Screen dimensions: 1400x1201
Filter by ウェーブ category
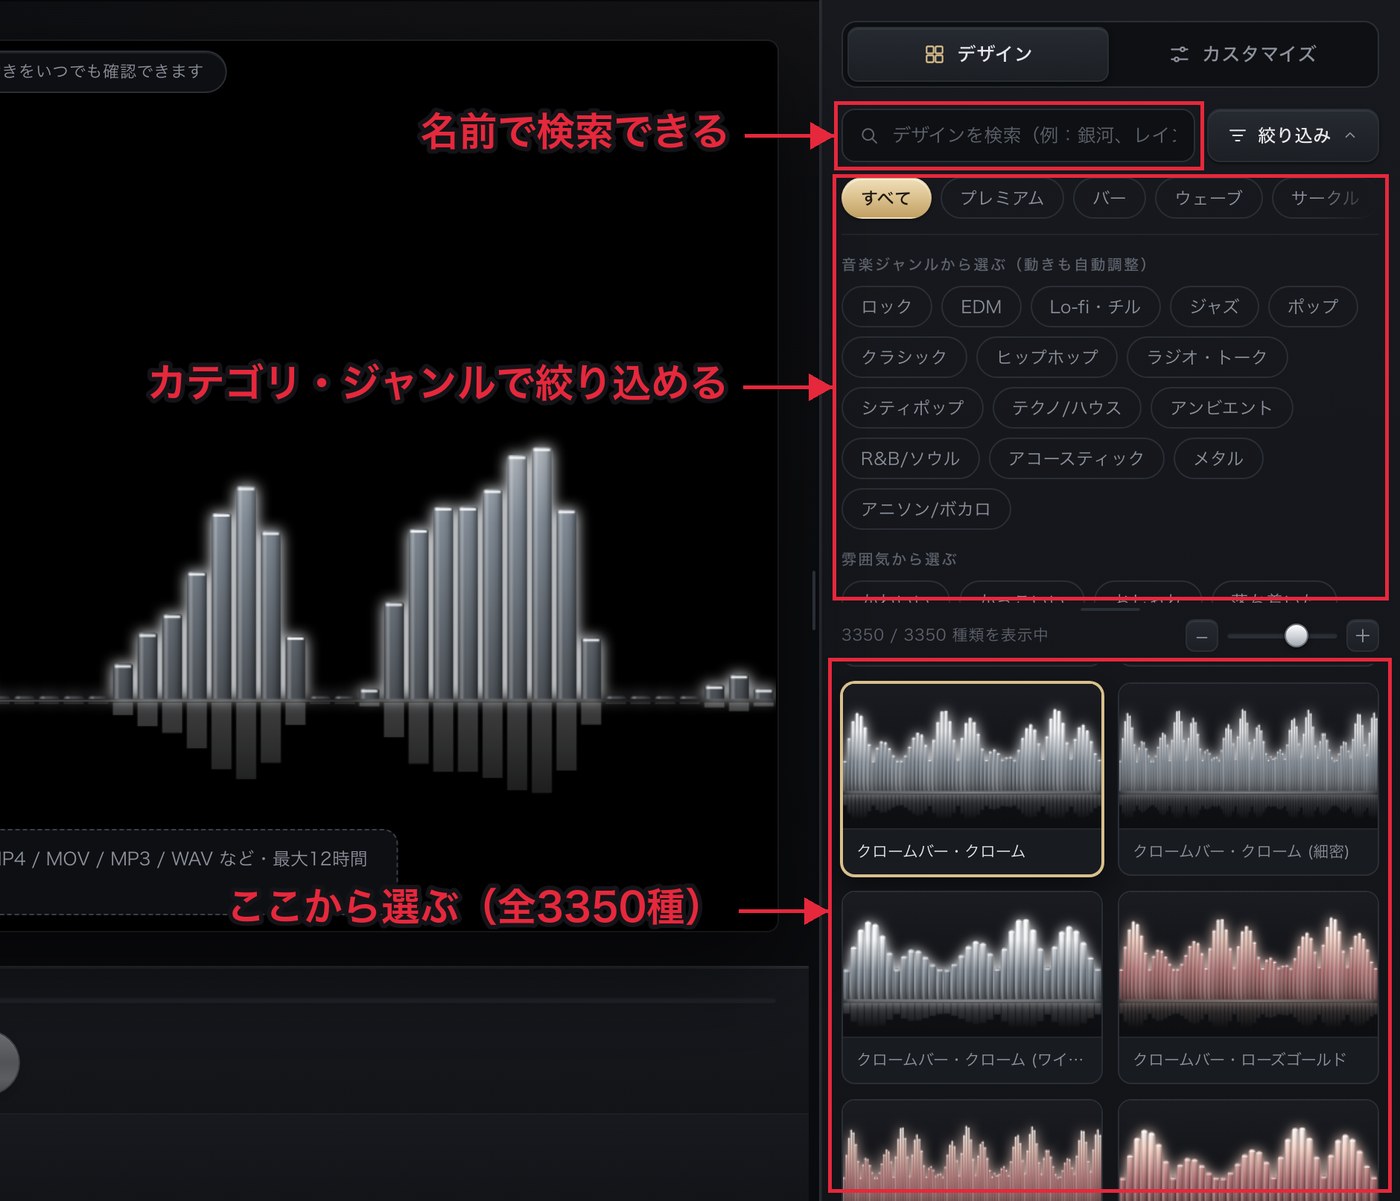click(x=1208, y=198)
